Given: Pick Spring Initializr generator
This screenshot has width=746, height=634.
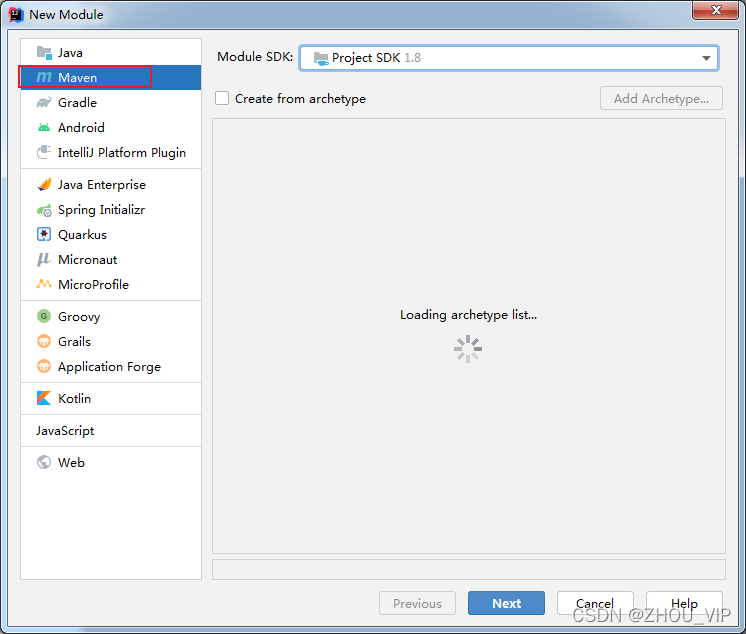Looking at the screenshot, I should coord(111,210).
